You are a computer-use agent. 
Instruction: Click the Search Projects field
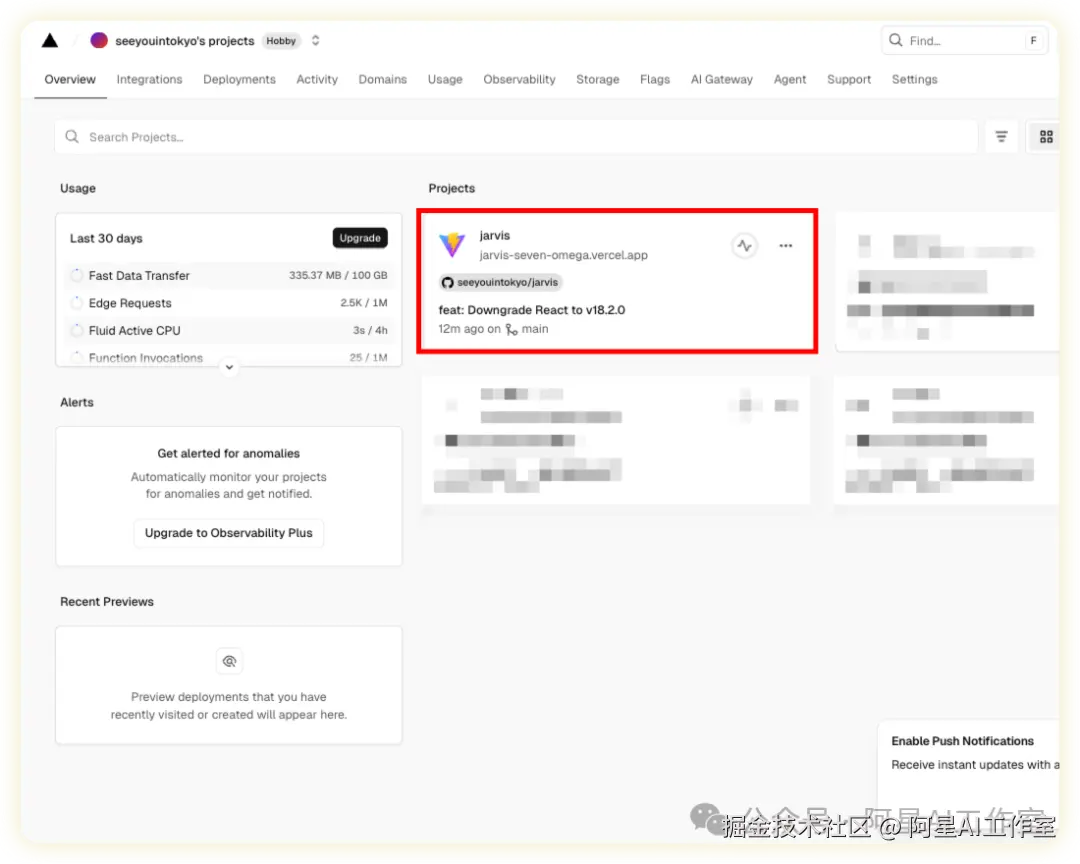coord(516,137)
